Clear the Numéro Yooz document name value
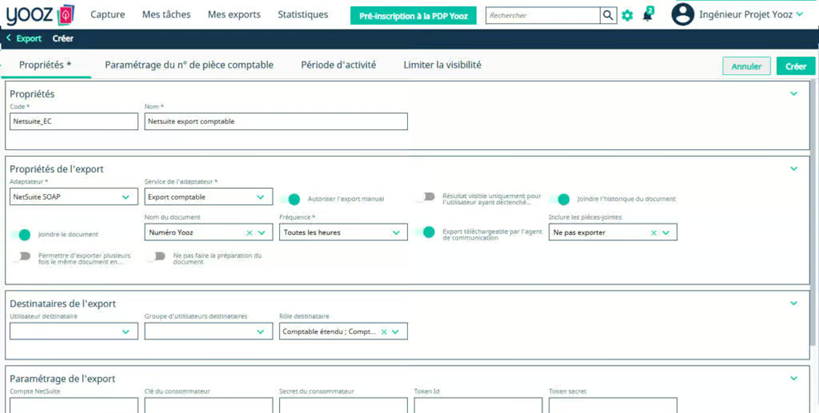Image resolution: width=819 pixels, height=413 pixels. (x=250, y=233)
